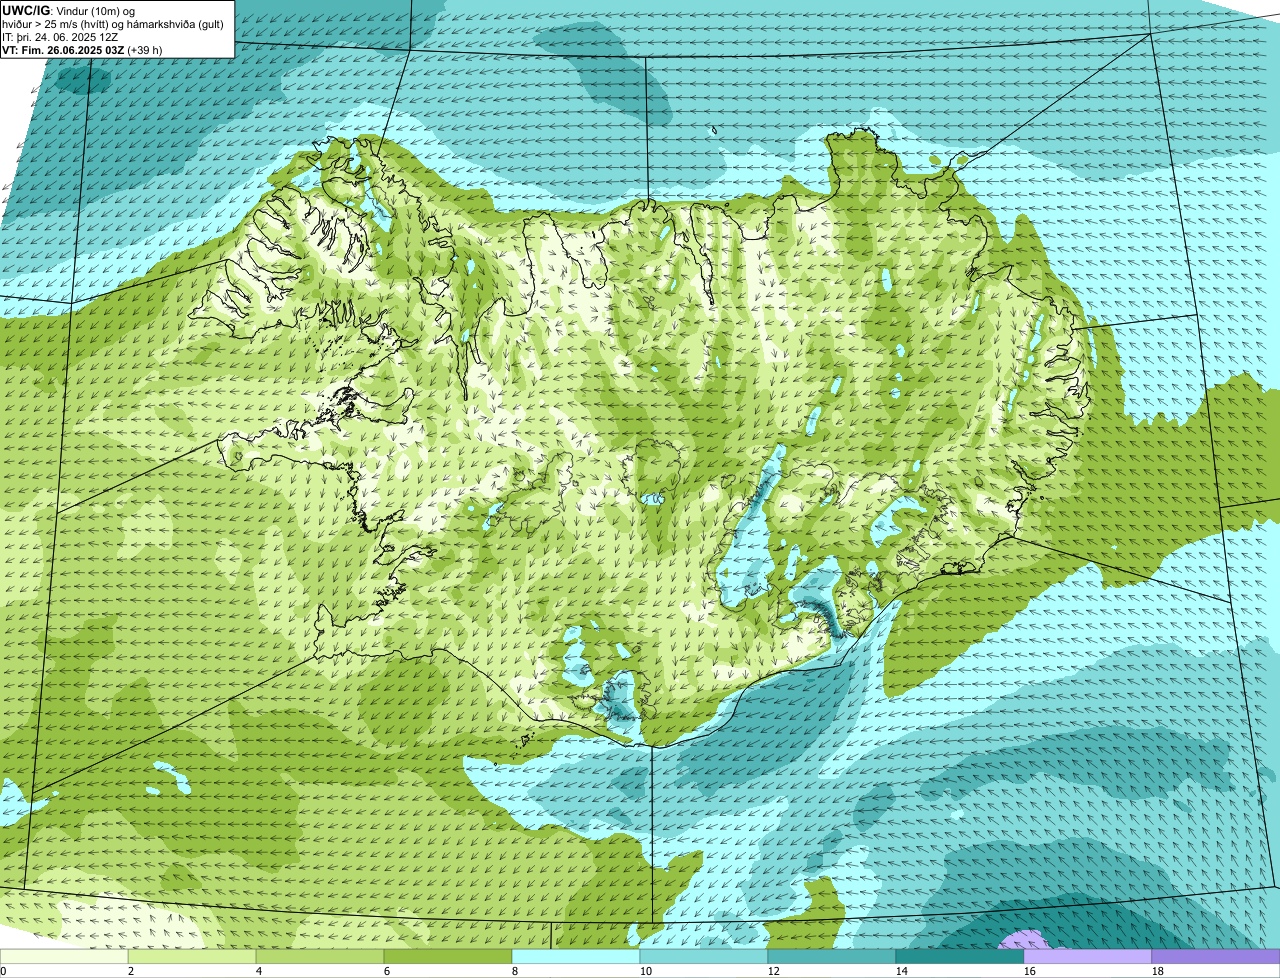Pick the medium teal 12–14 m/s legend swatch
The height and width of the screenshot is (978, 1280).
832,957
